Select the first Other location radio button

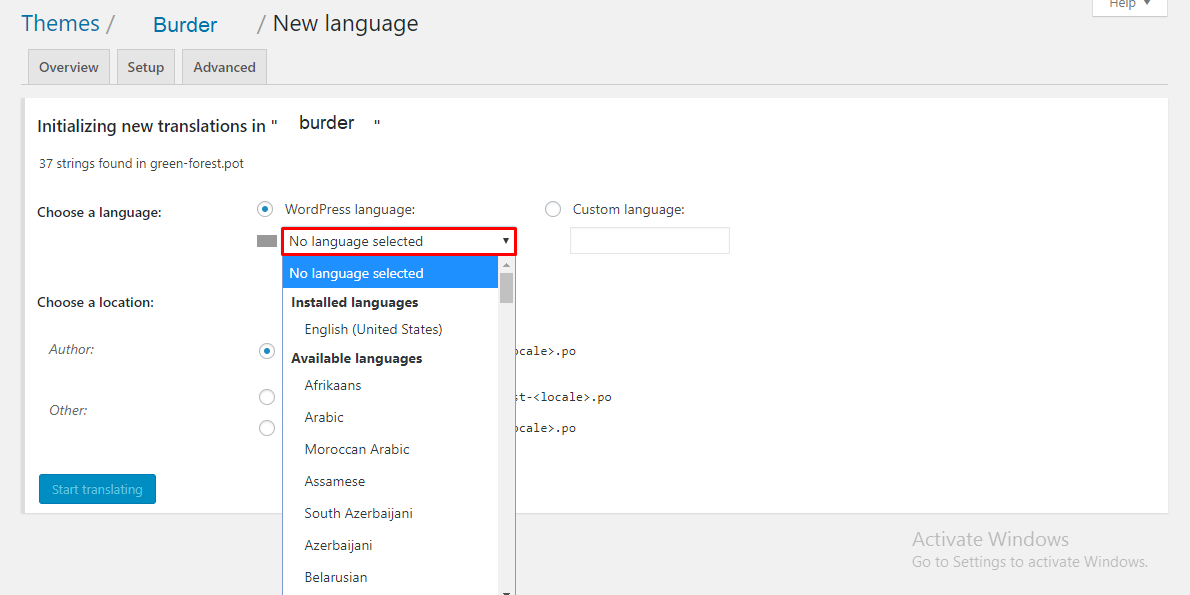click(x=266, y=397)
